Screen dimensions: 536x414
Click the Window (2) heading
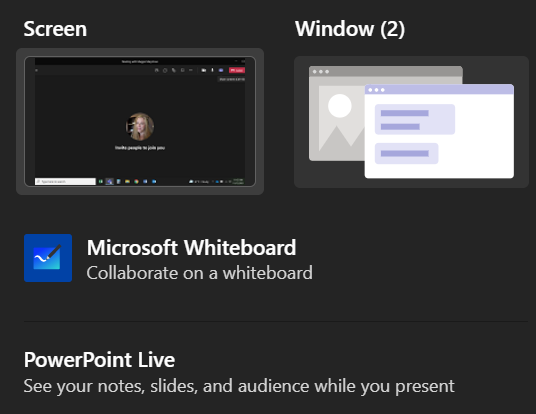[x=350, y=29]
